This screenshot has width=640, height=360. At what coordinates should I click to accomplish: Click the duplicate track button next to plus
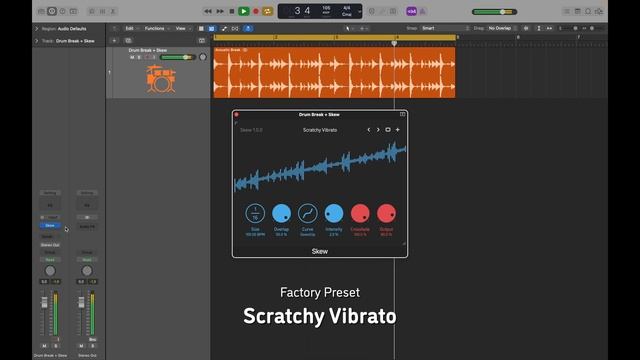(128, 41)
